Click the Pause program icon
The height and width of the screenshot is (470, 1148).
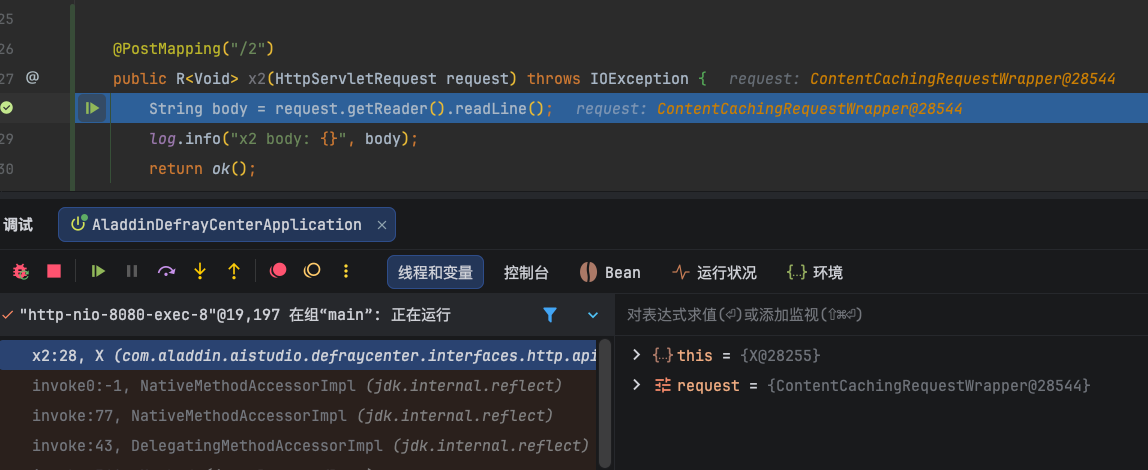132,271
